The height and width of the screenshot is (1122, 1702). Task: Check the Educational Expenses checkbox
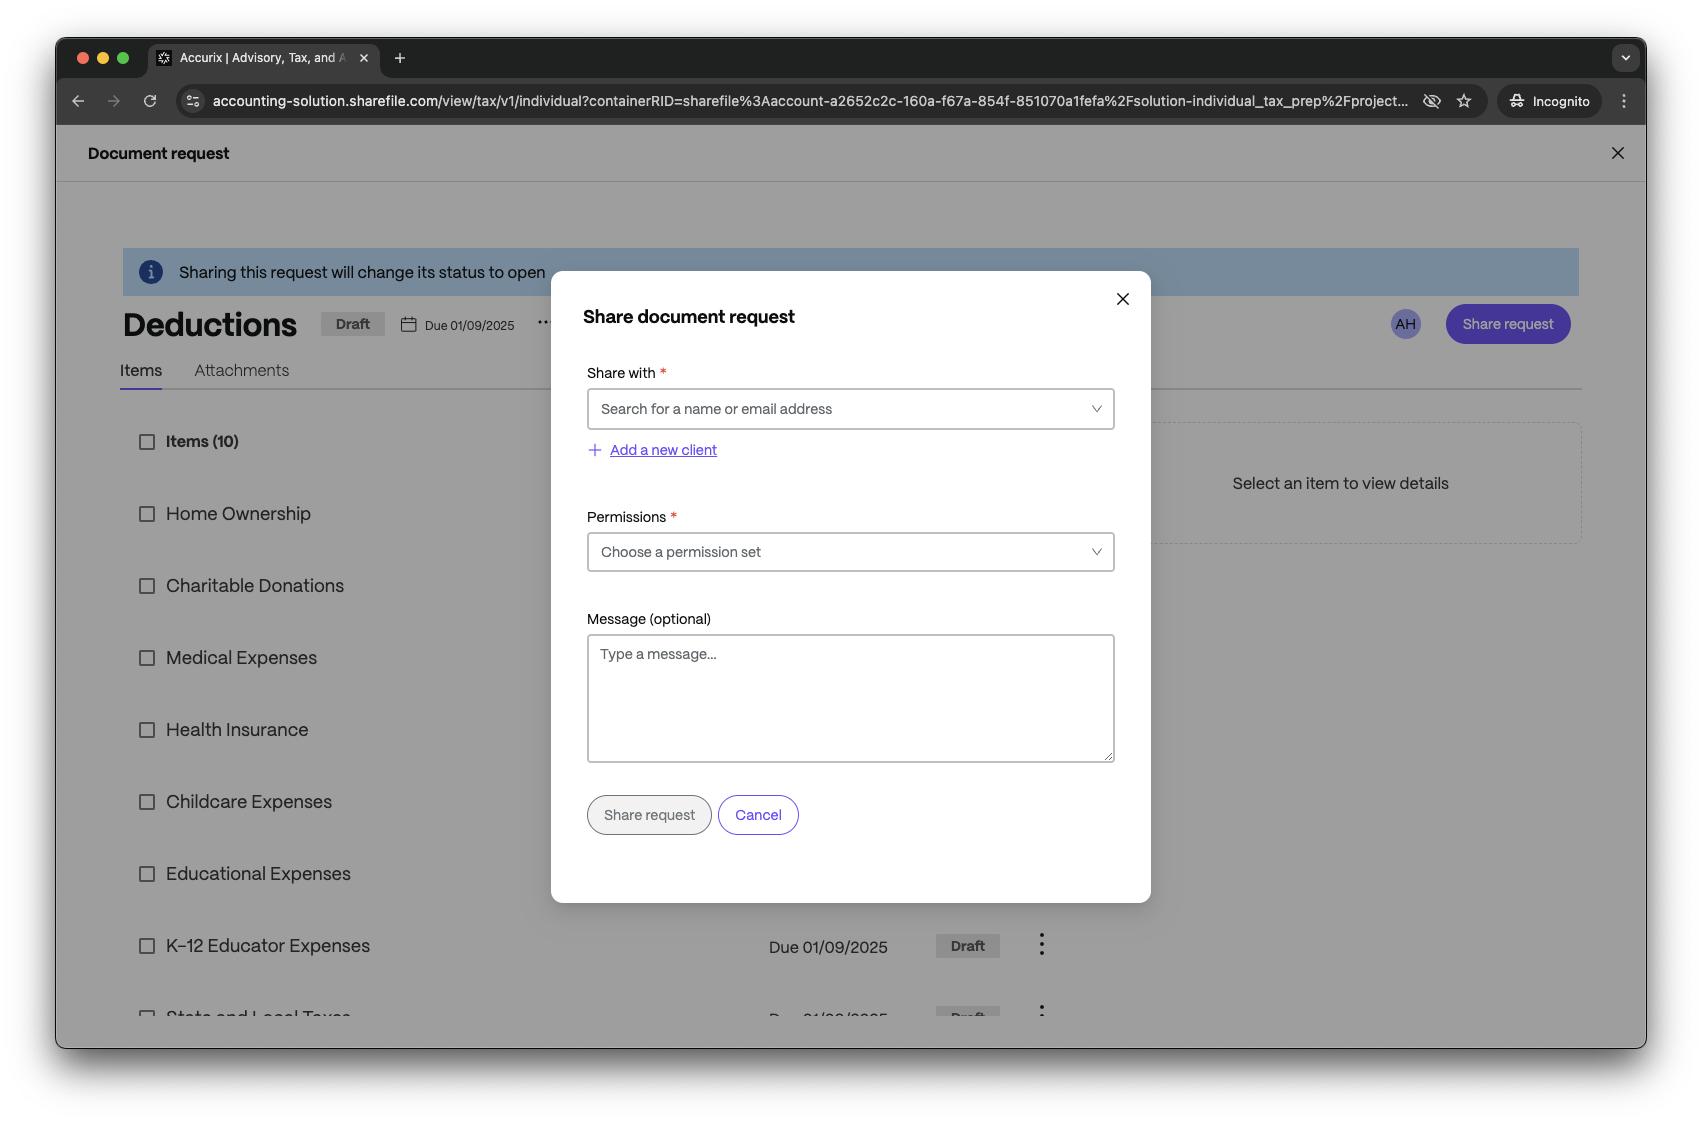pos(147,874)
